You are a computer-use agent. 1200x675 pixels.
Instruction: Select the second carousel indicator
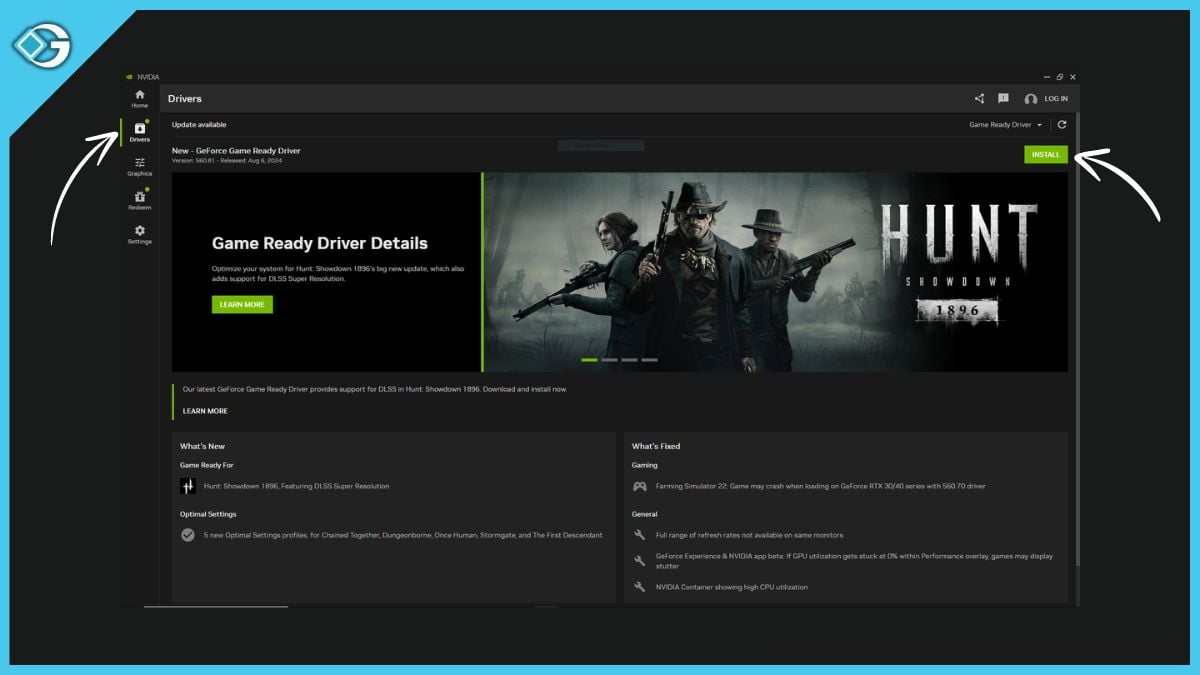point(609,360)
